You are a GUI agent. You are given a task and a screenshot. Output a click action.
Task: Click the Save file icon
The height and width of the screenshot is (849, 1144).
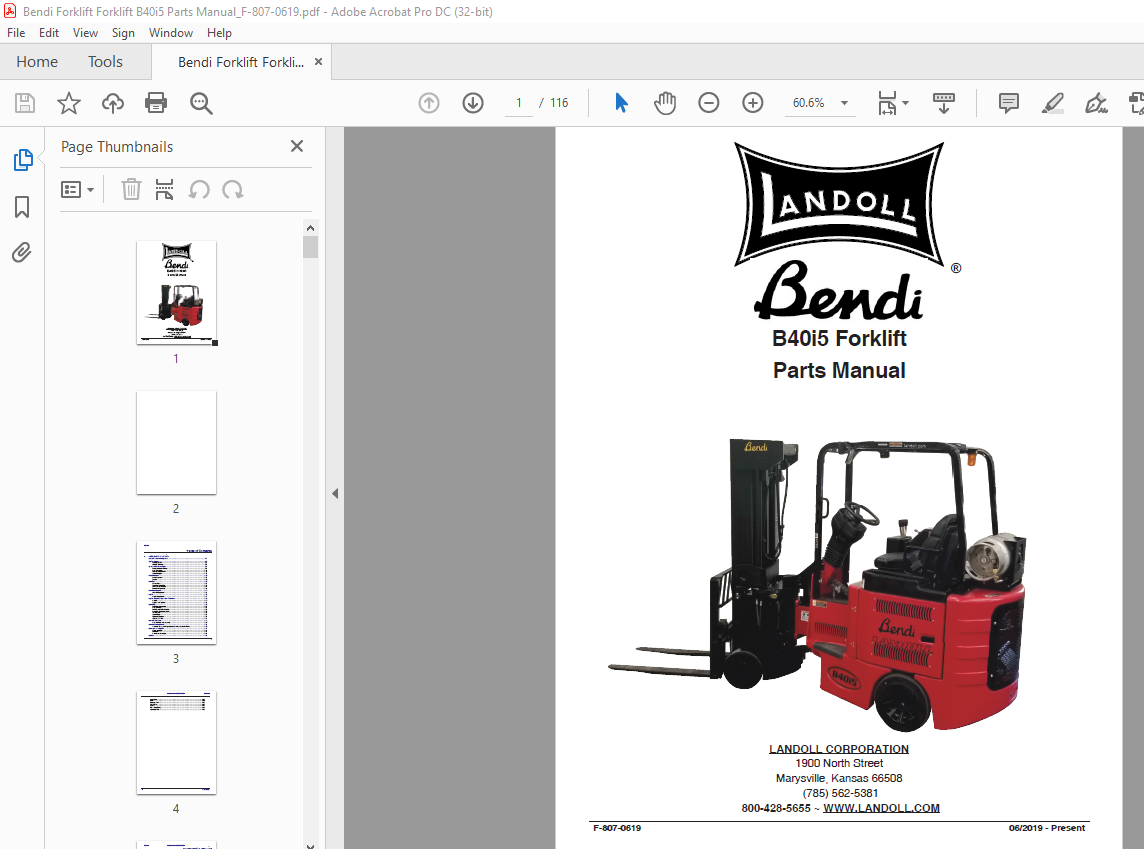pos(25,103)
